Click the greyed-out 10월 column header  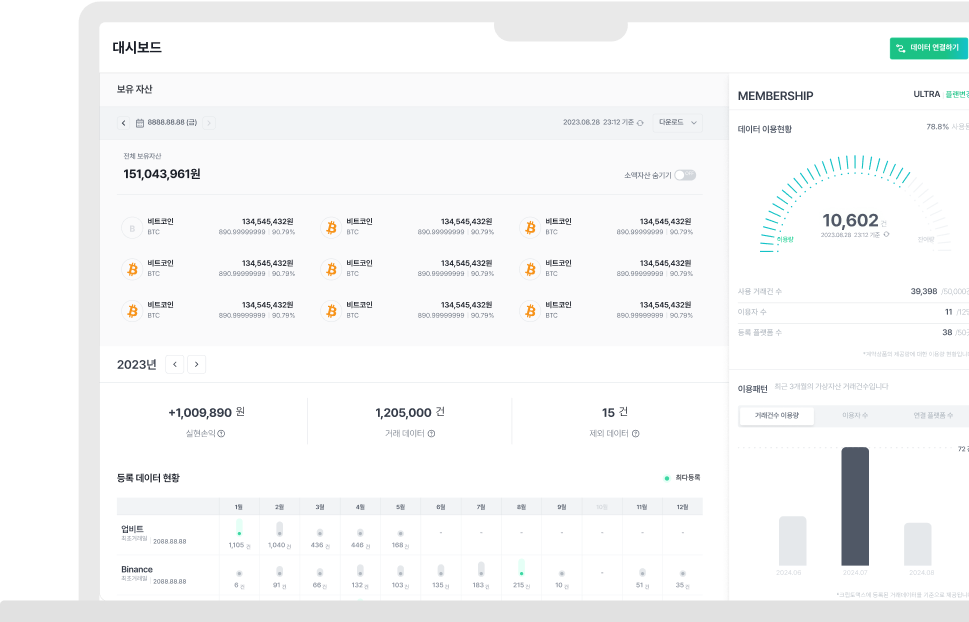(x=602, y=507)
